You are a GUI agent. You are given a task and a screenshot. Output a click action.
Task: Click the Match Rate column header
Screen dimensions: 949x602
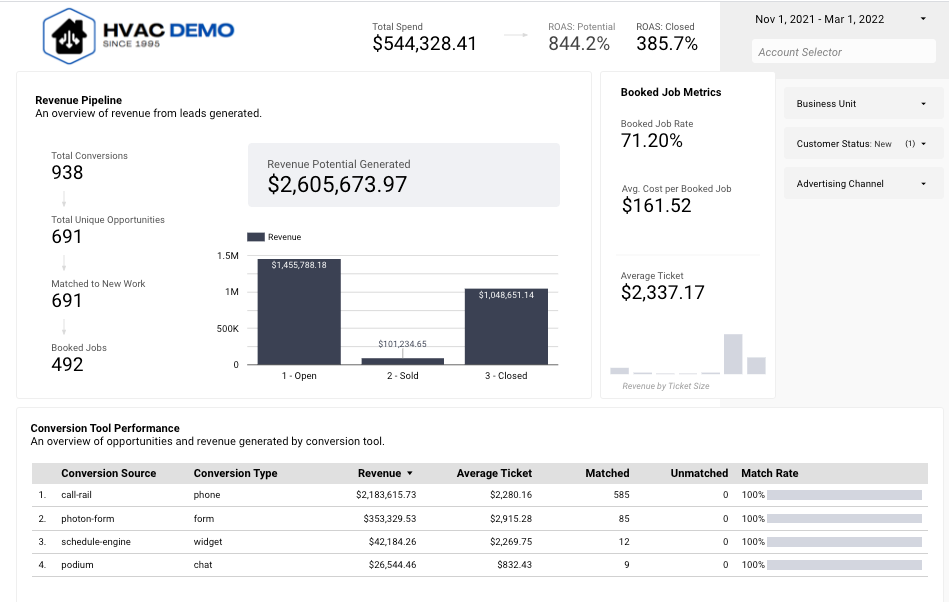point(770,473)
